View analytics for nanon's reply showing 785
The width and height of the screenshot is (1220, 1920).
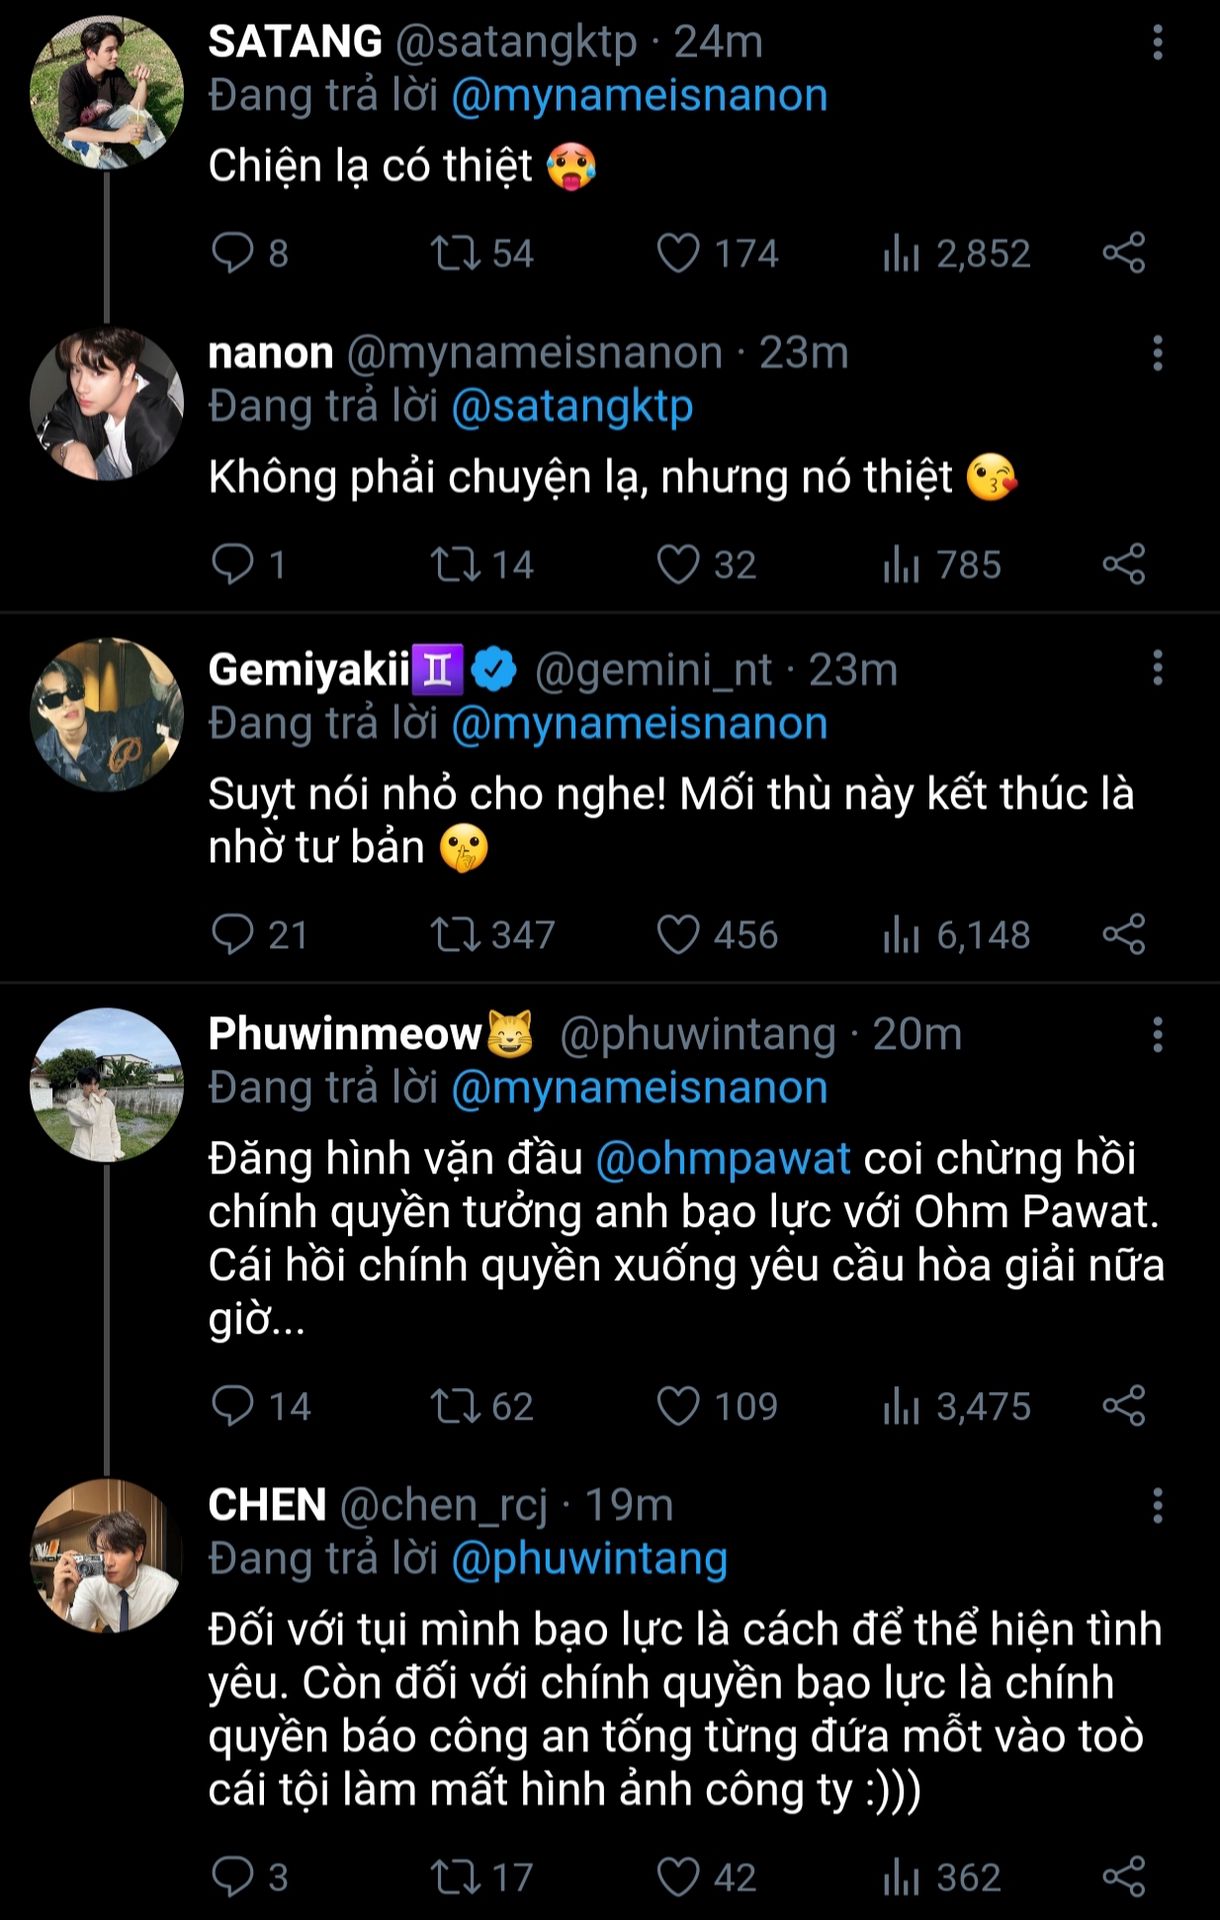901,564
